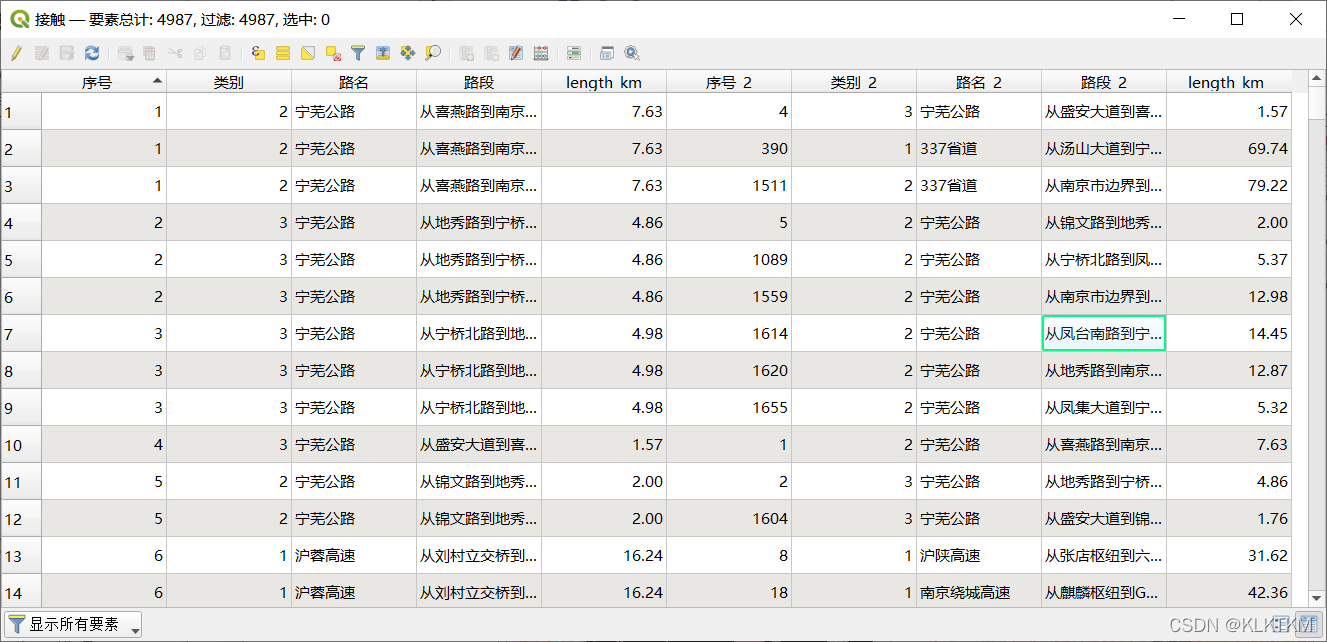Click the paste features clipboard icon

coord(225,53)
